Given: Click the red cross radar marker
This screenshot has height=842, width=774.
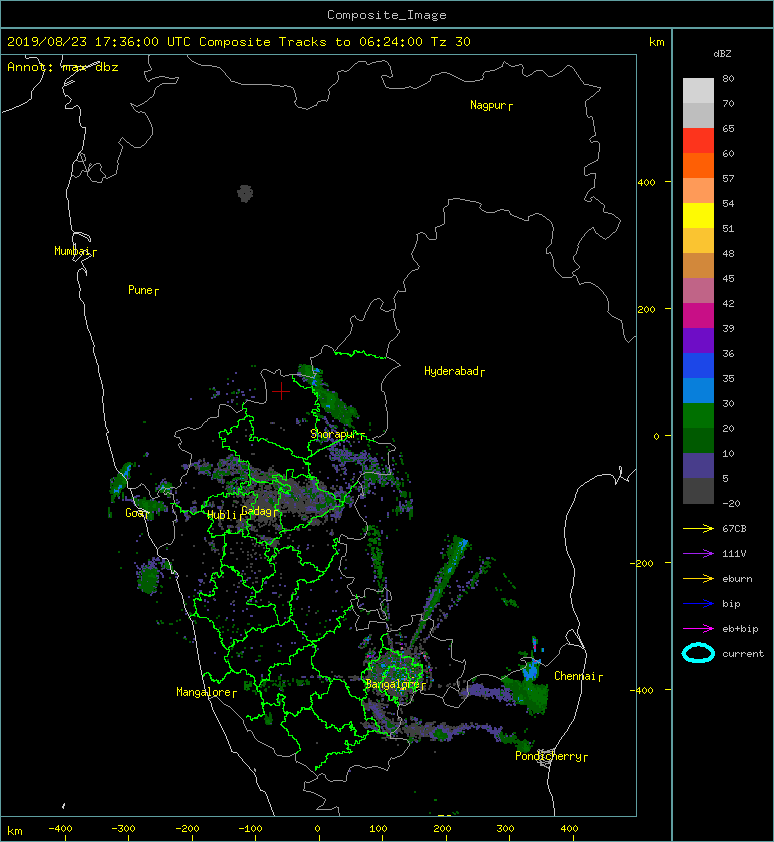Looking at the screenshot, I should [x=281, y=391].
